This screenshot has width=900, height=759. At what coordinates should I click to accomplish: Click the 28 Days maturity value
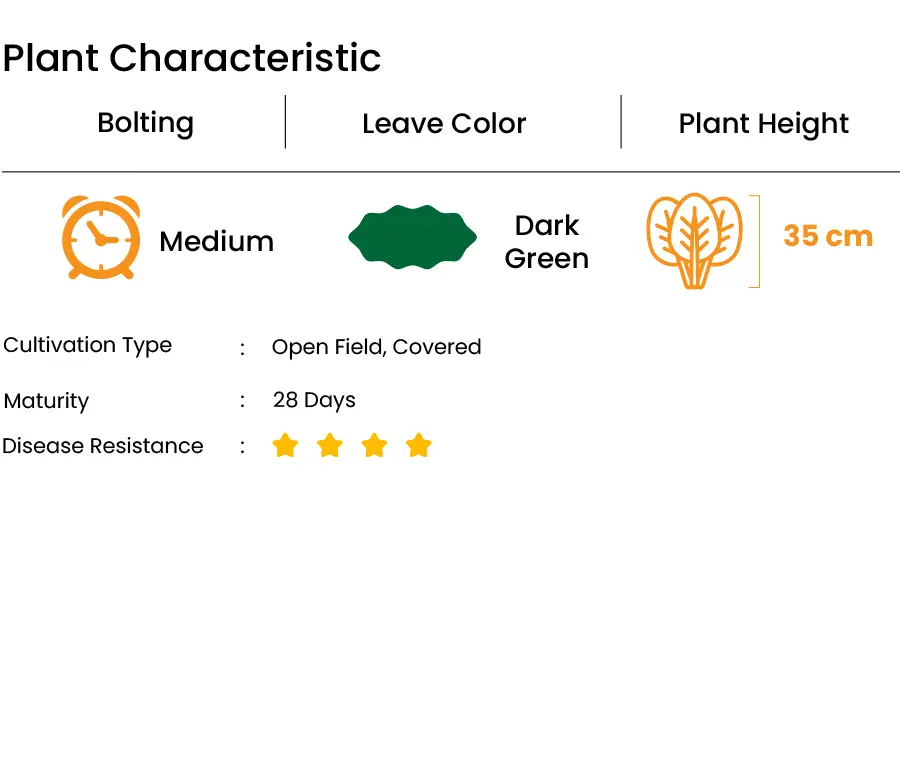tap(314, 400)
